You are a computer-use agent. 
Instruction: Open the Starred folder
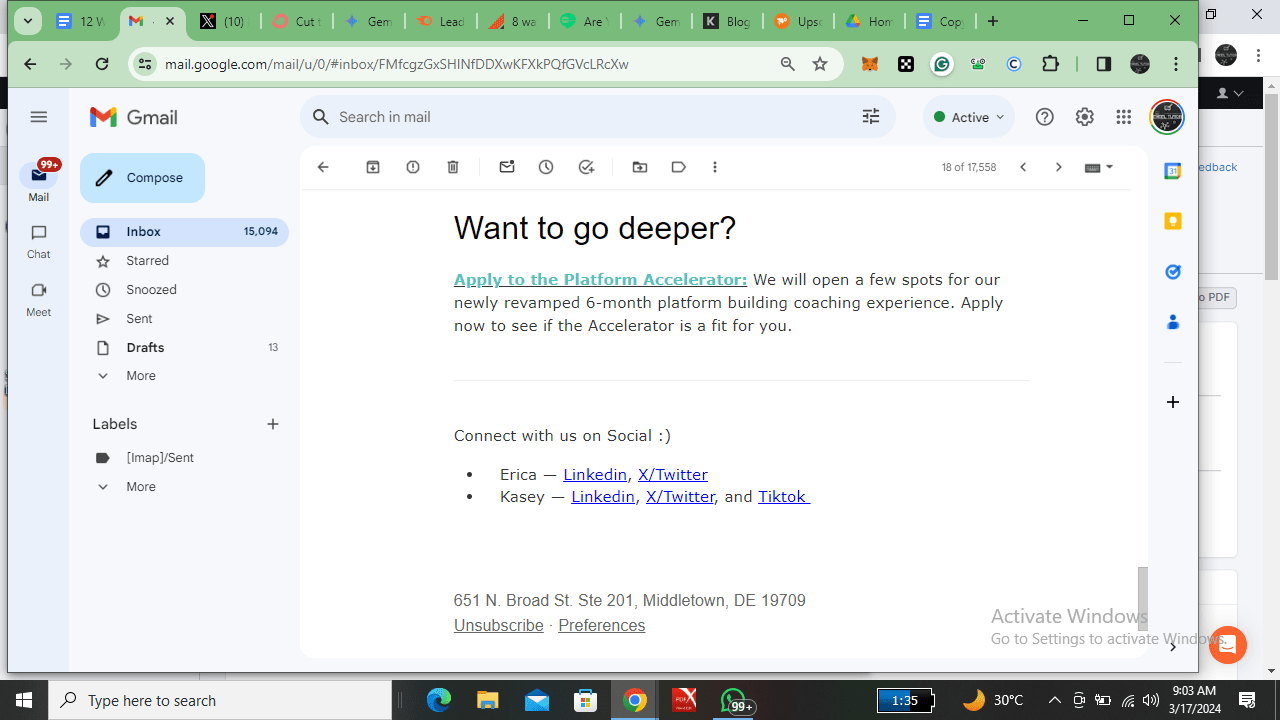pos(184,261)
